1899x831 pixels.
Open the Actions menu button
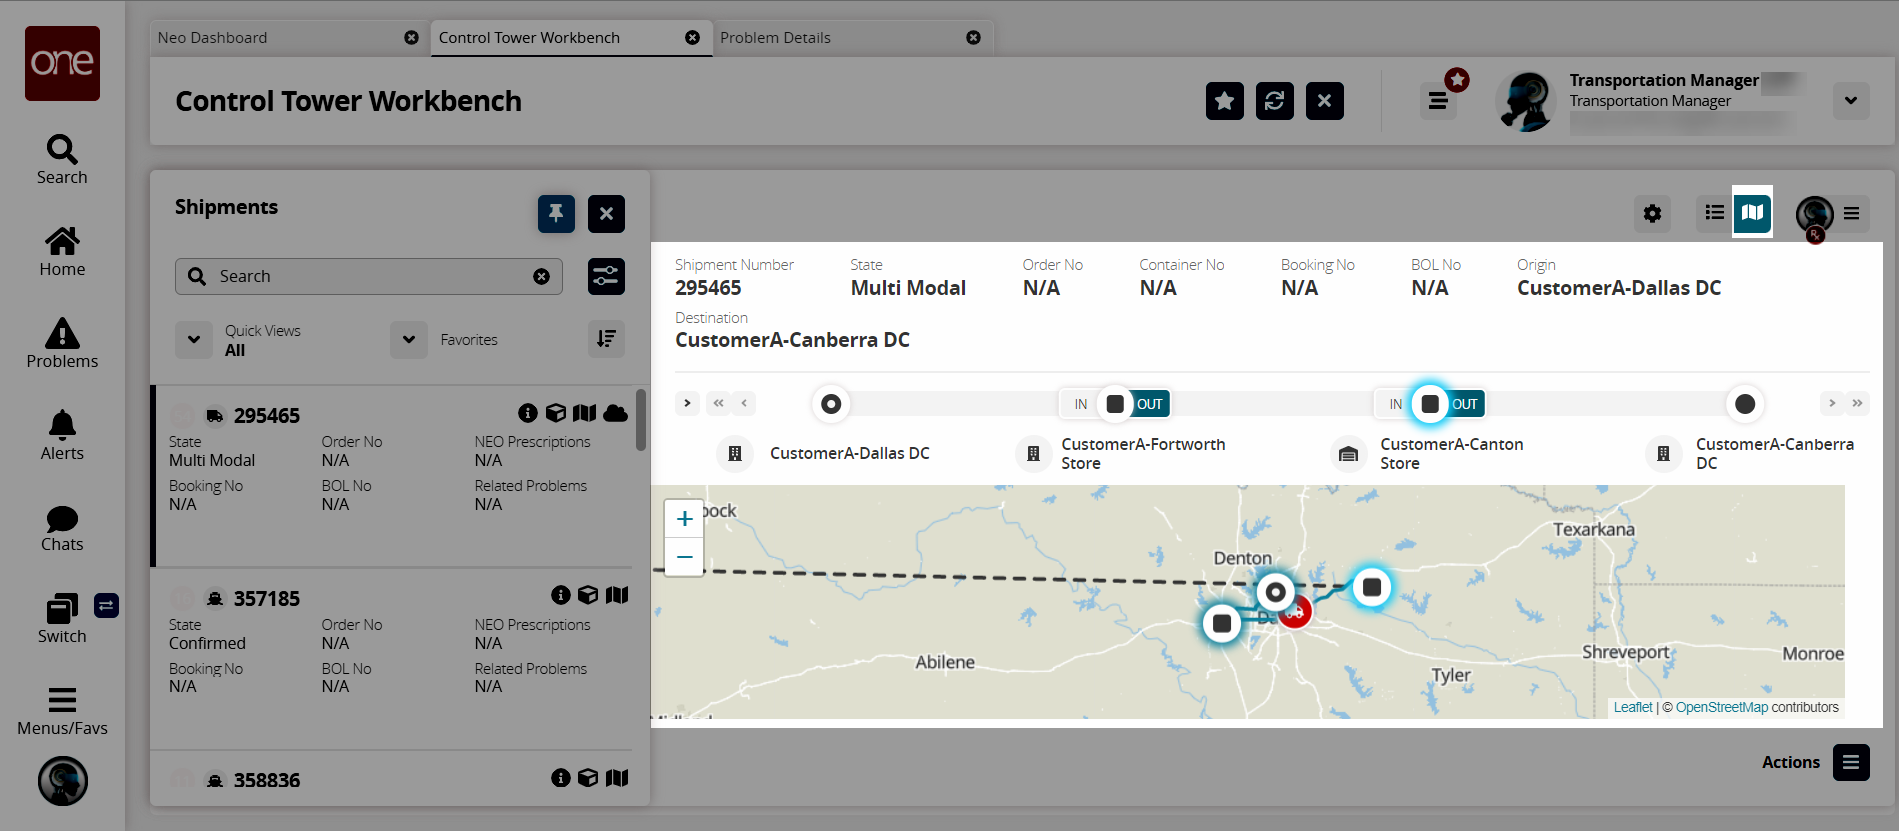pos(1850,762)
